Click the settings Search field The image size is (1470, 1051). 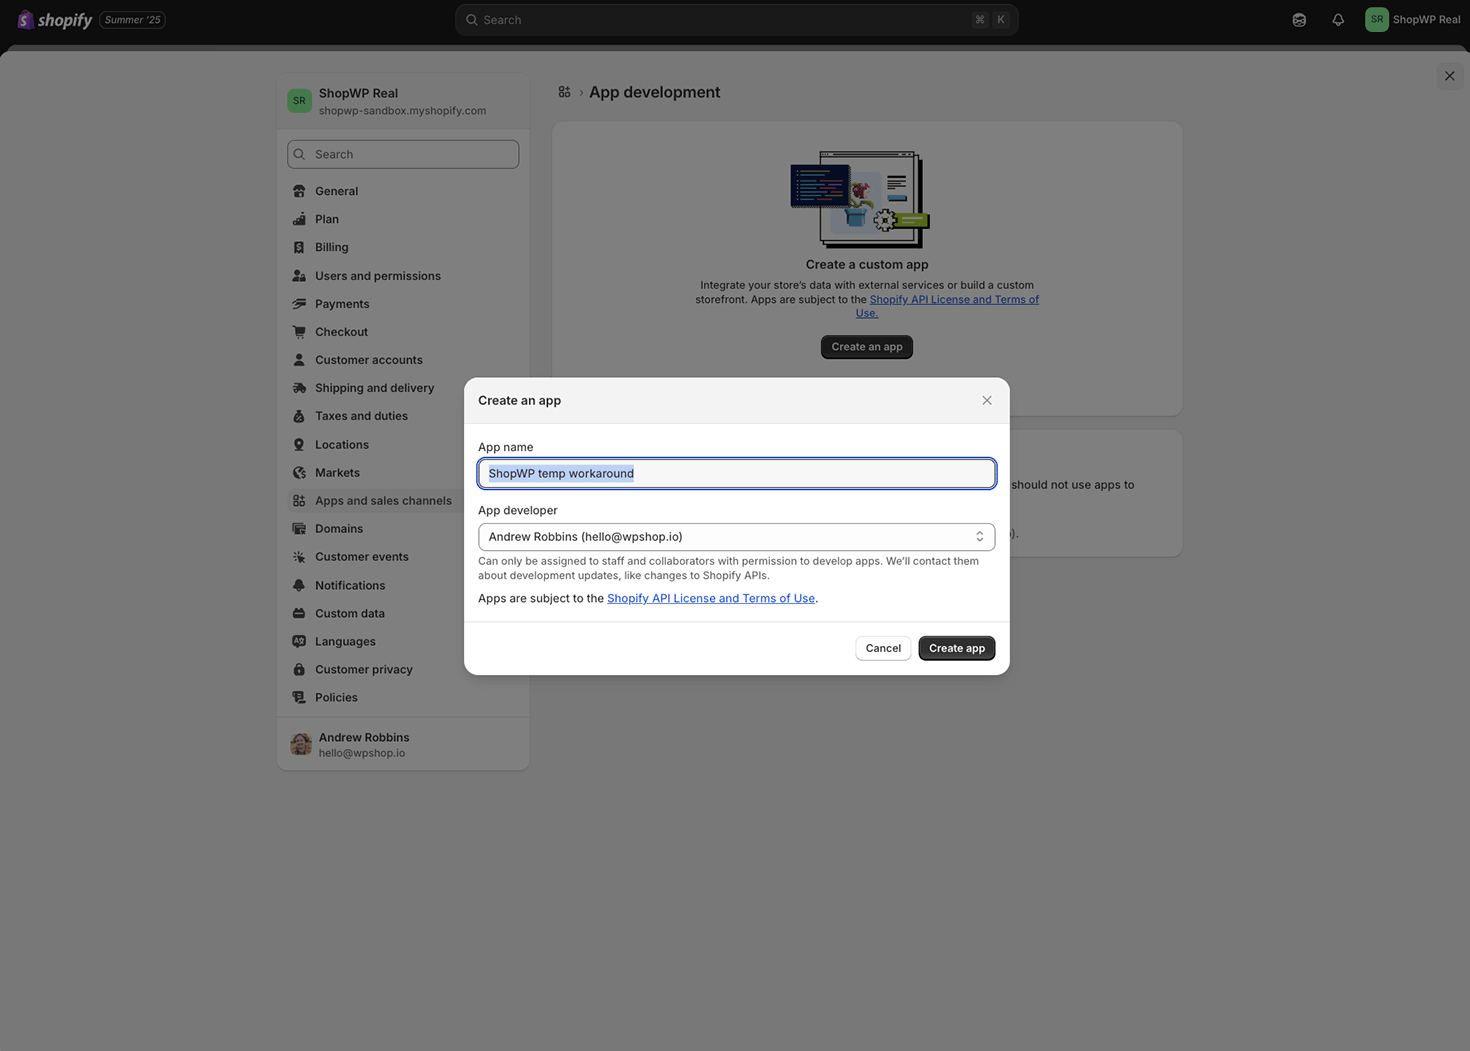coord(403,154)
